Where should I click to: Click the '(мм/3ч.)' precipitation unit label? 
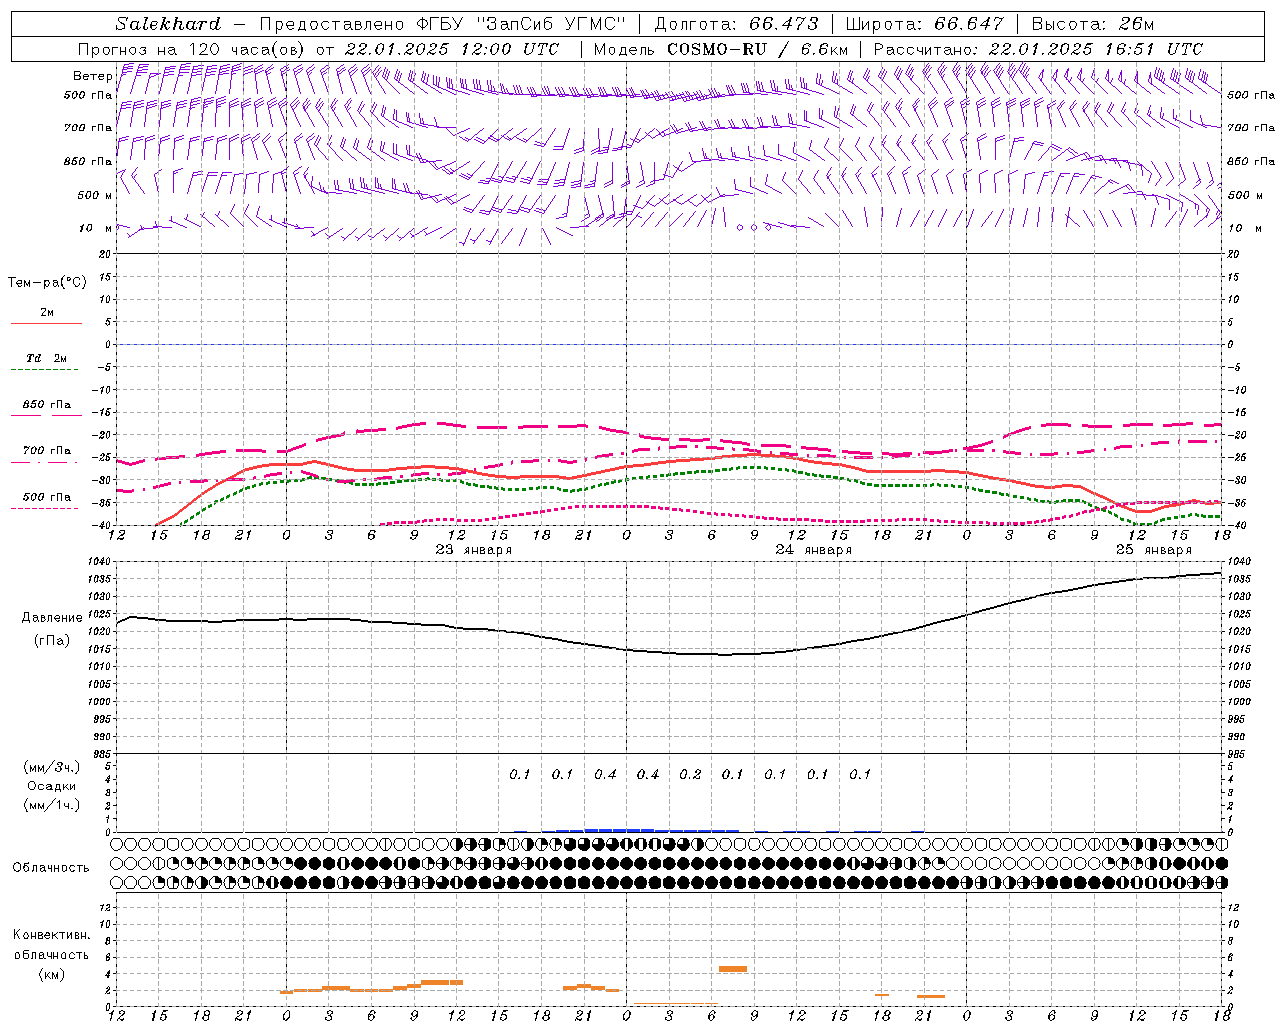[52, 767]
